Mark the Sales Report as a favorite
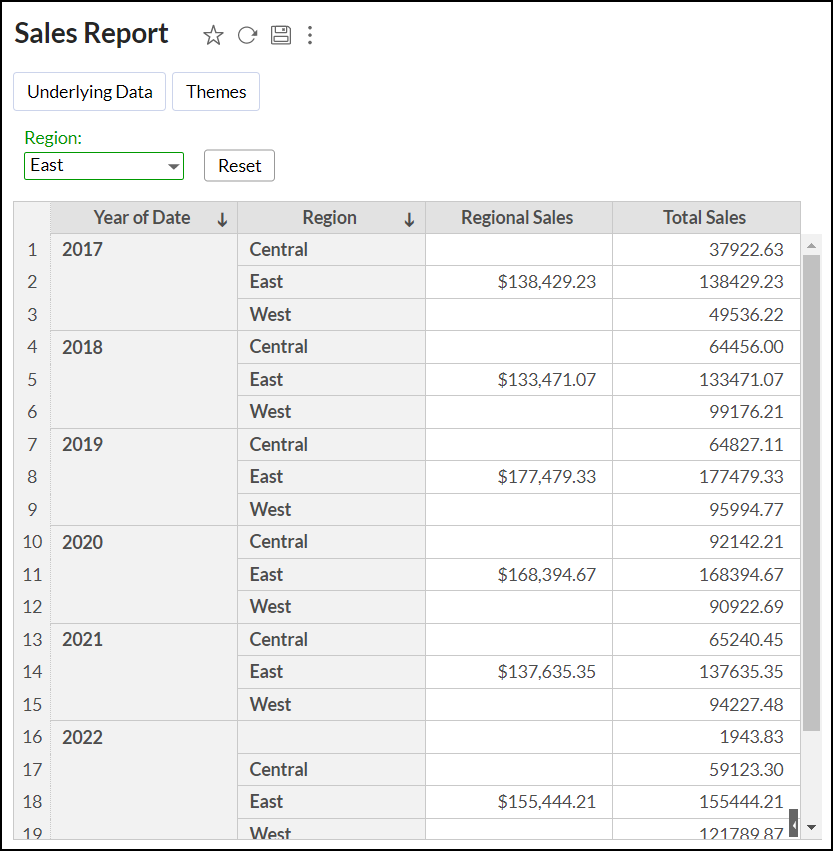 [x=213, y=35]
